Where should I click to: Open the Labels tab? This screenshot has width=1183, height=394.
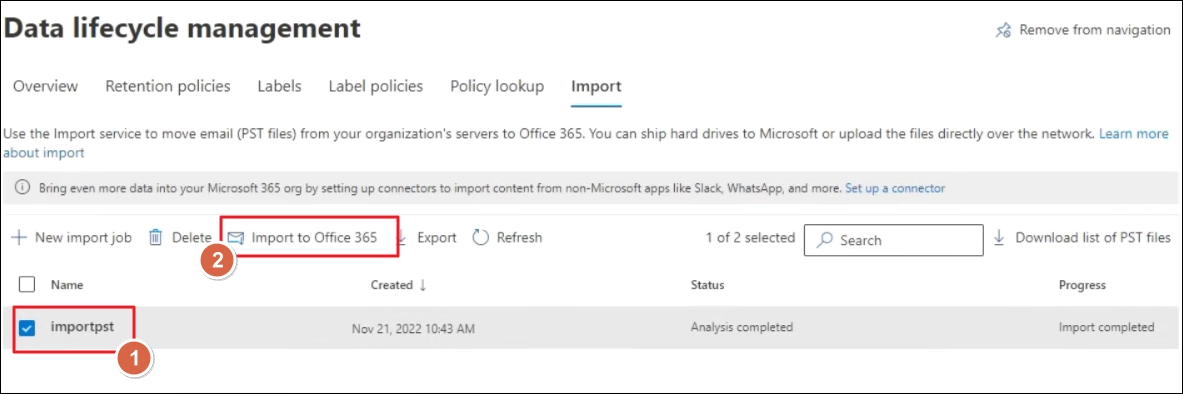279,86
